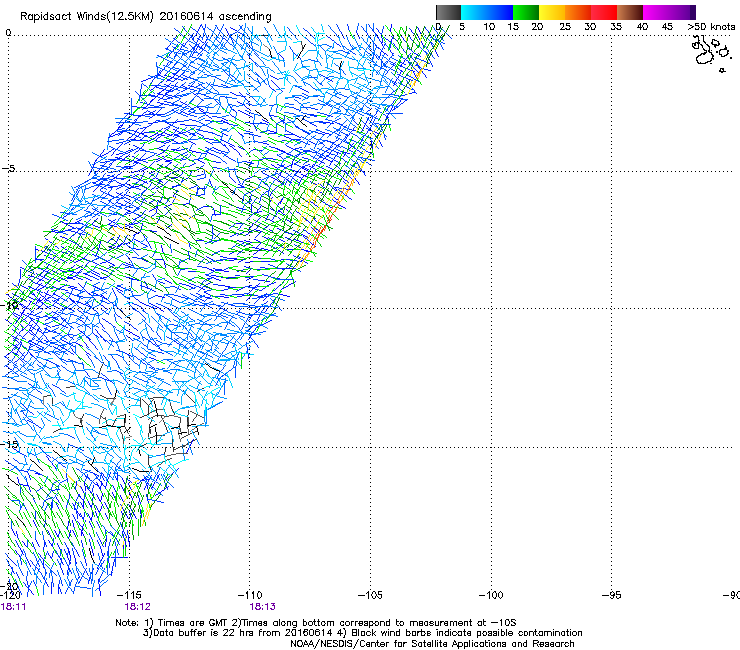Click the "10" label under the color bar
This screenshot has width=740, height=650.
pyautogui.click(x=489, y=27)
